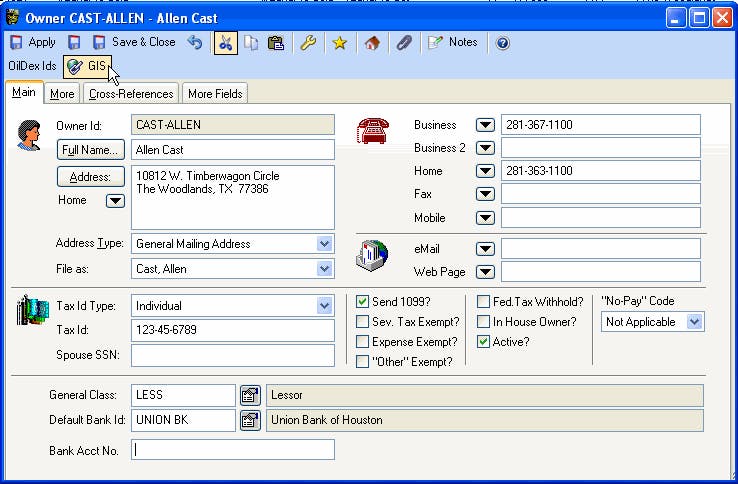This screenshot has width=738, height=484.
Task: Click the scissors cut icon
Action: pos(225,43)
